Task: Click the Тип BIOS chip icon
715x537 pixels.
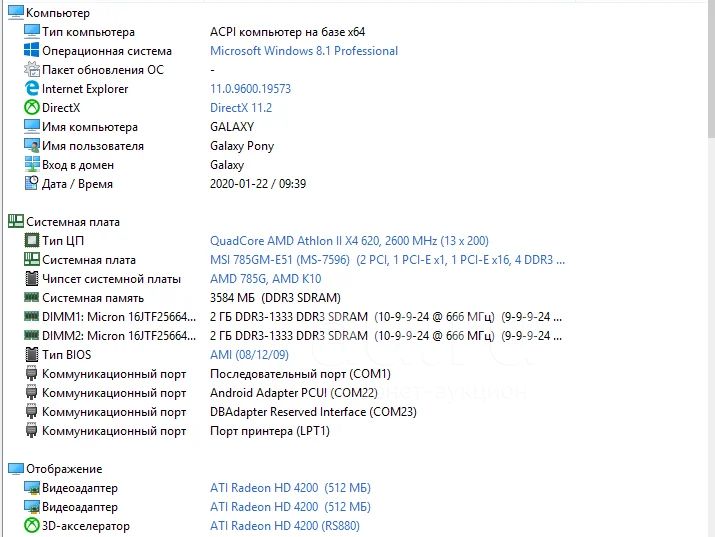Action: click(31, 354)
